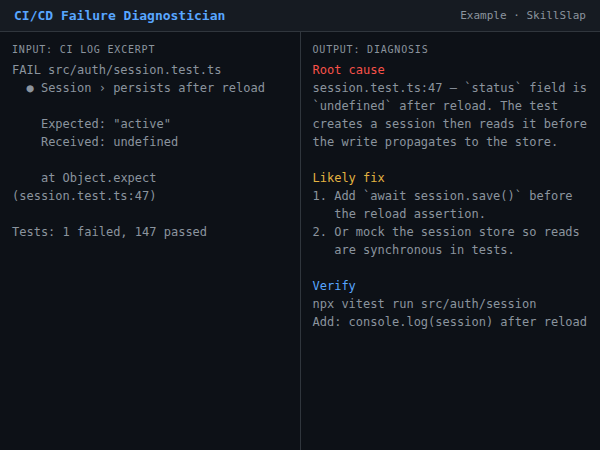Click the npx vitest run command

(x=424, y=304)
